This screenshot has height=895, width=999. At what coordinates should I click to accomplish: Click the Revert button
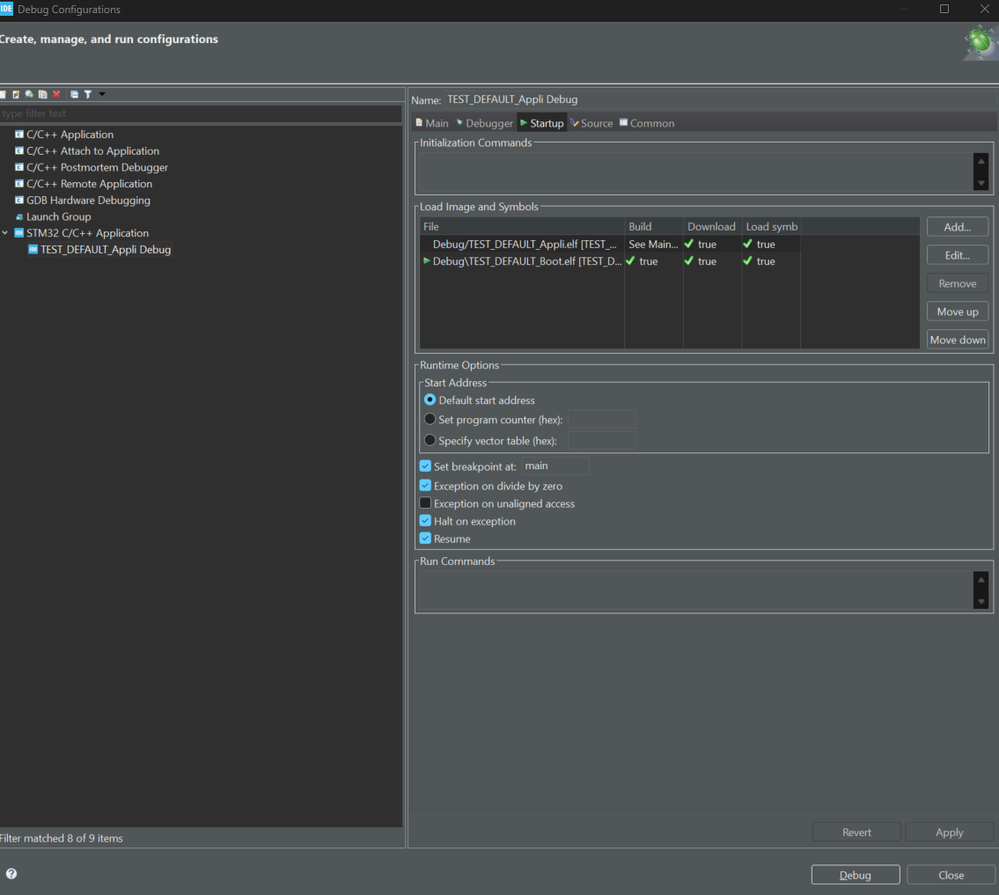[x=856, y=832]
